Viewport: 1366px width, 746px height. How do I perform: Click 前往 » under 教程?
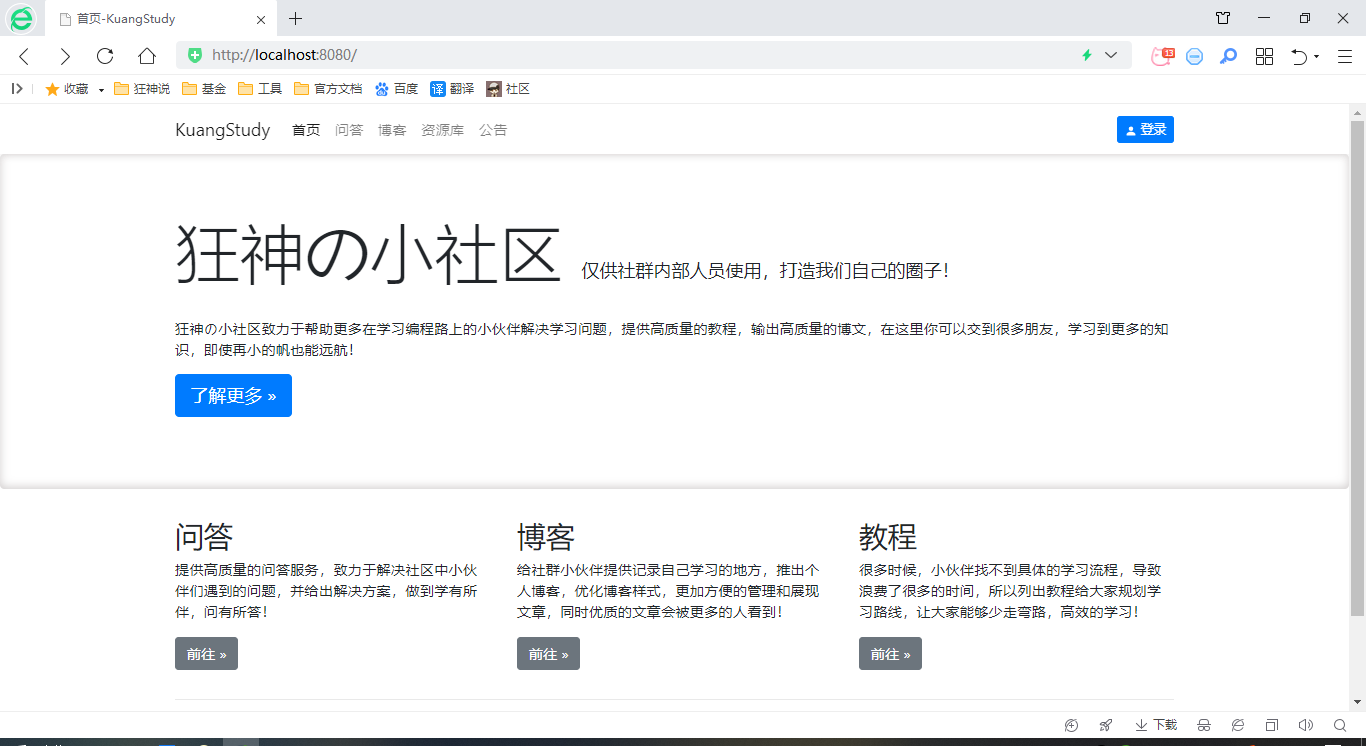[x=890, y=654]
